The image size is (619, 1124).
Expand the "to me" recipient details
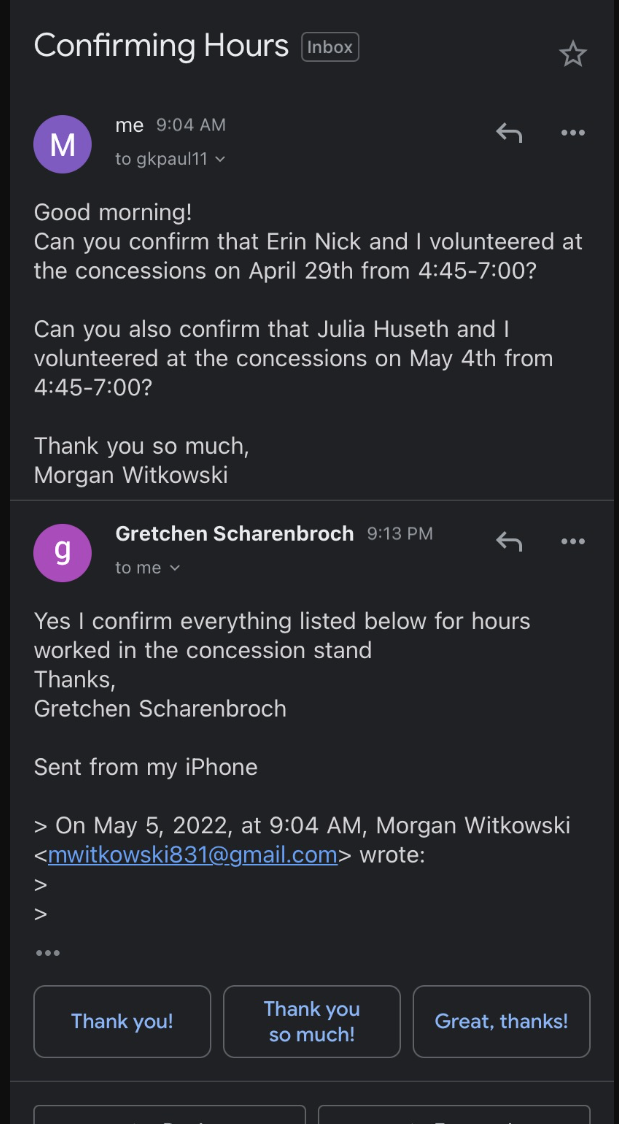(x=175, y=568)
